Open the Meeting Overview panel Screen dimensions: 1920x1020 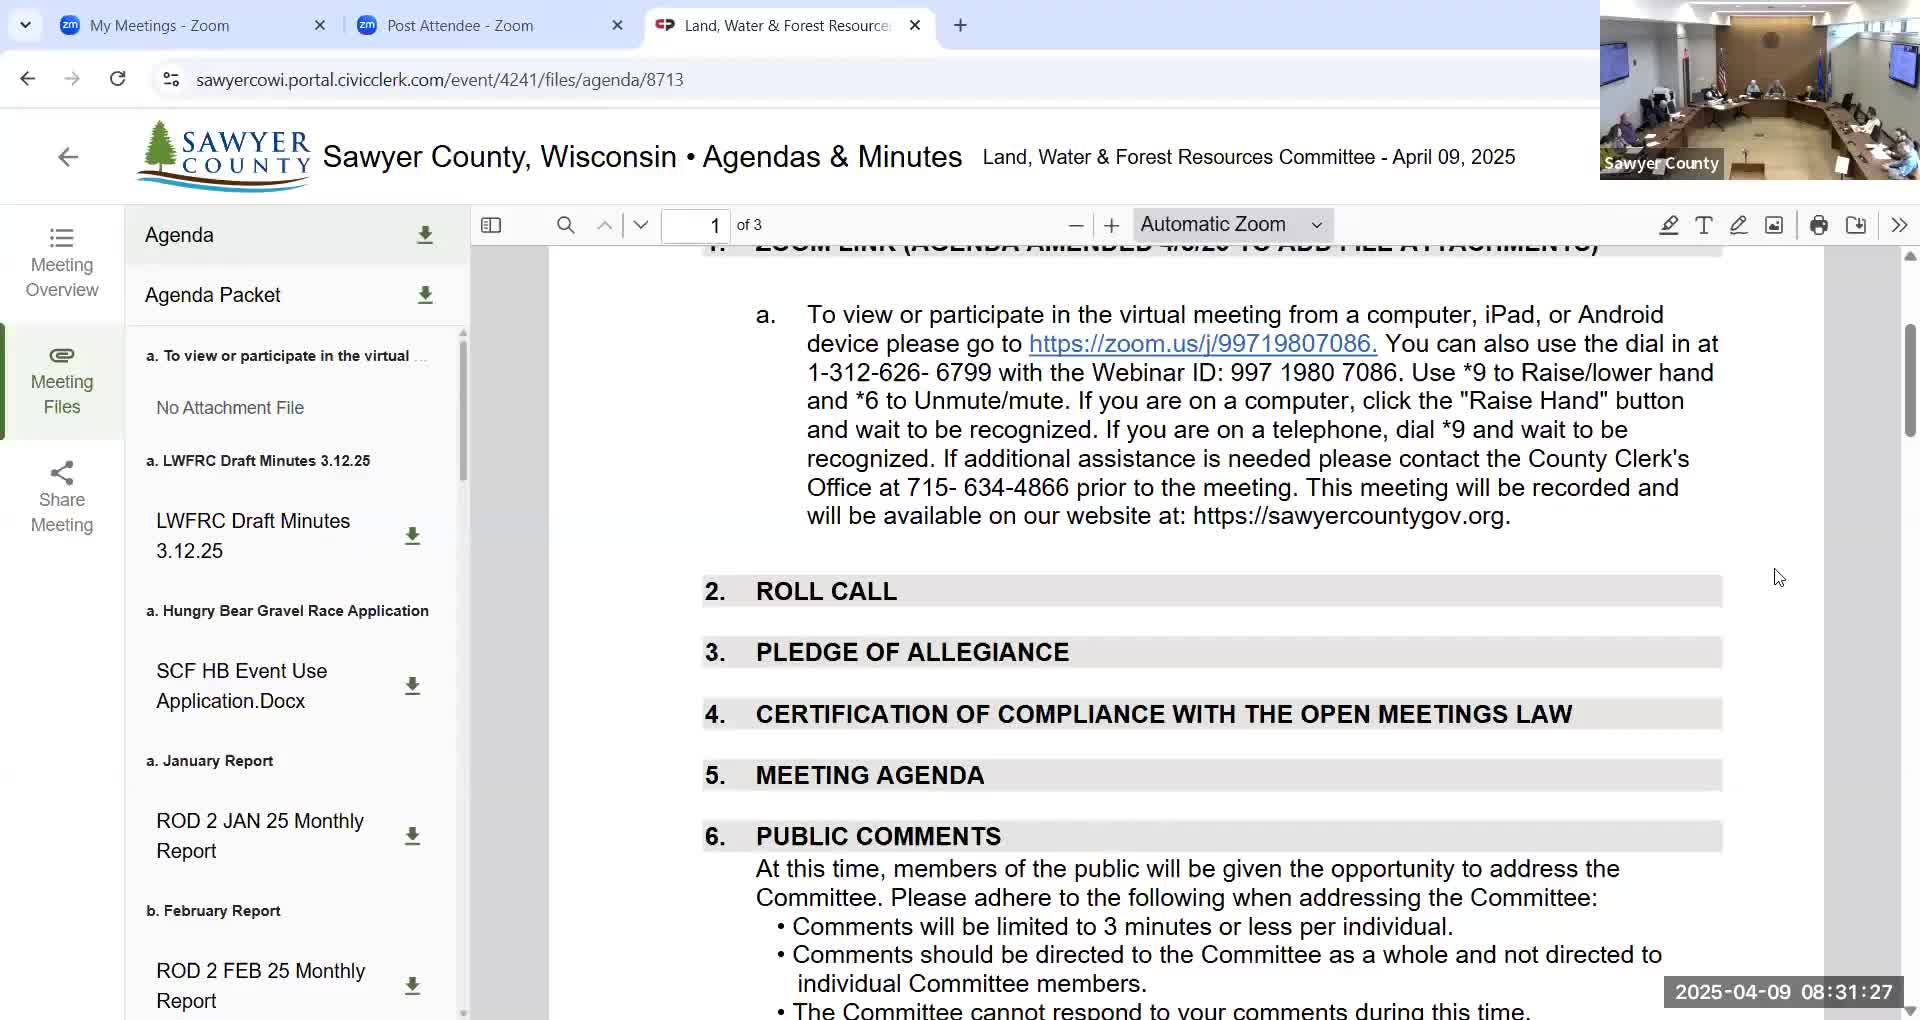coord(61,262)
